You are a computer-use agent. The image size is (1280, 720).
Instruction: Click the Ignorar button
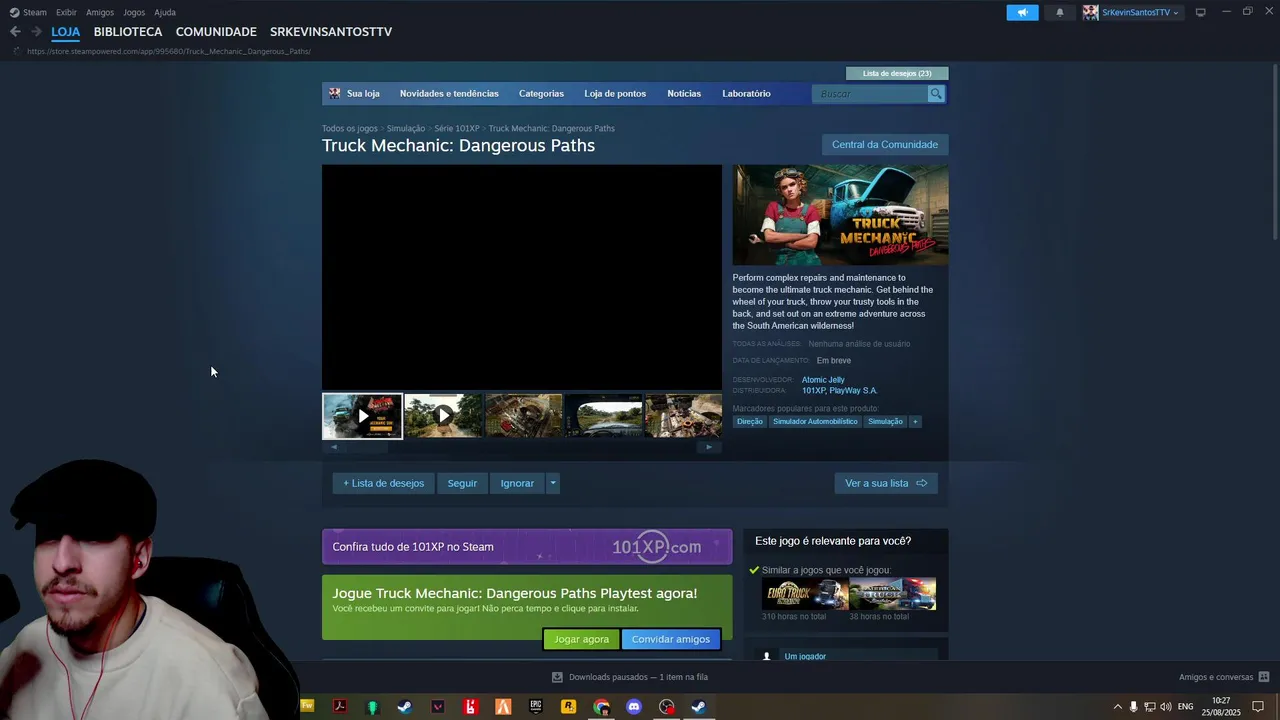517,483
